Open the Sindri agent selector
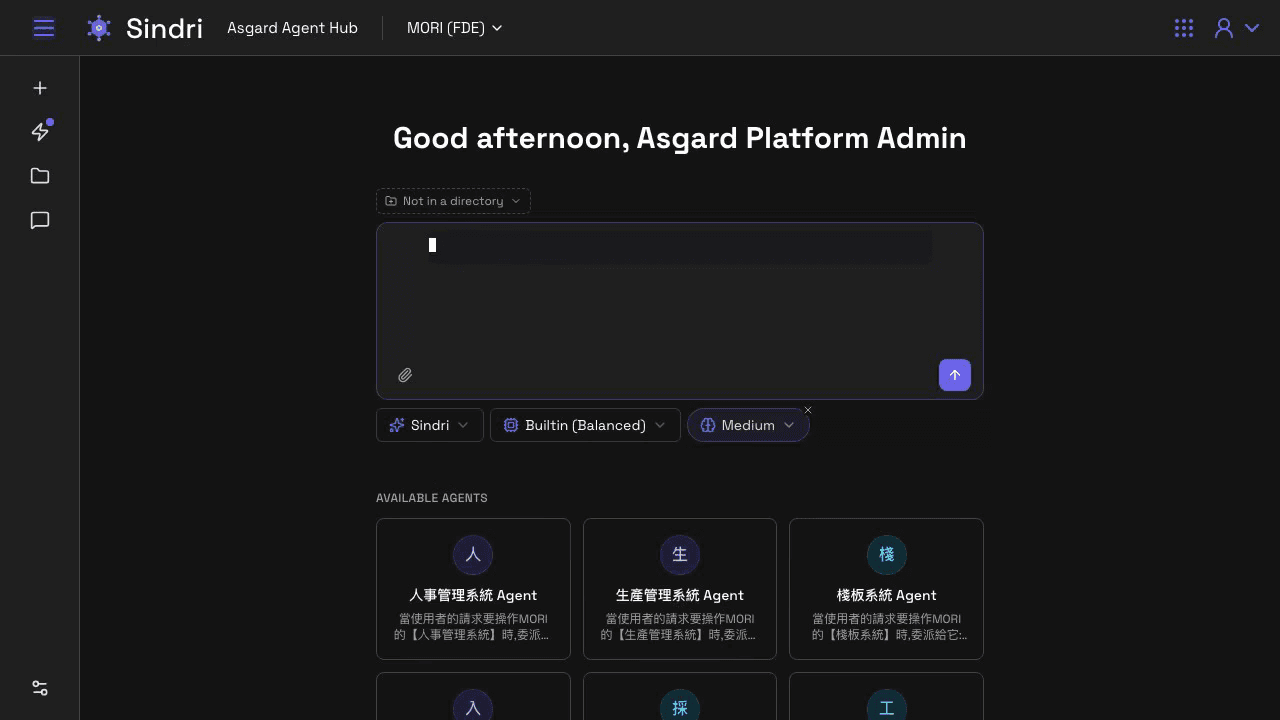 point(430,425)
